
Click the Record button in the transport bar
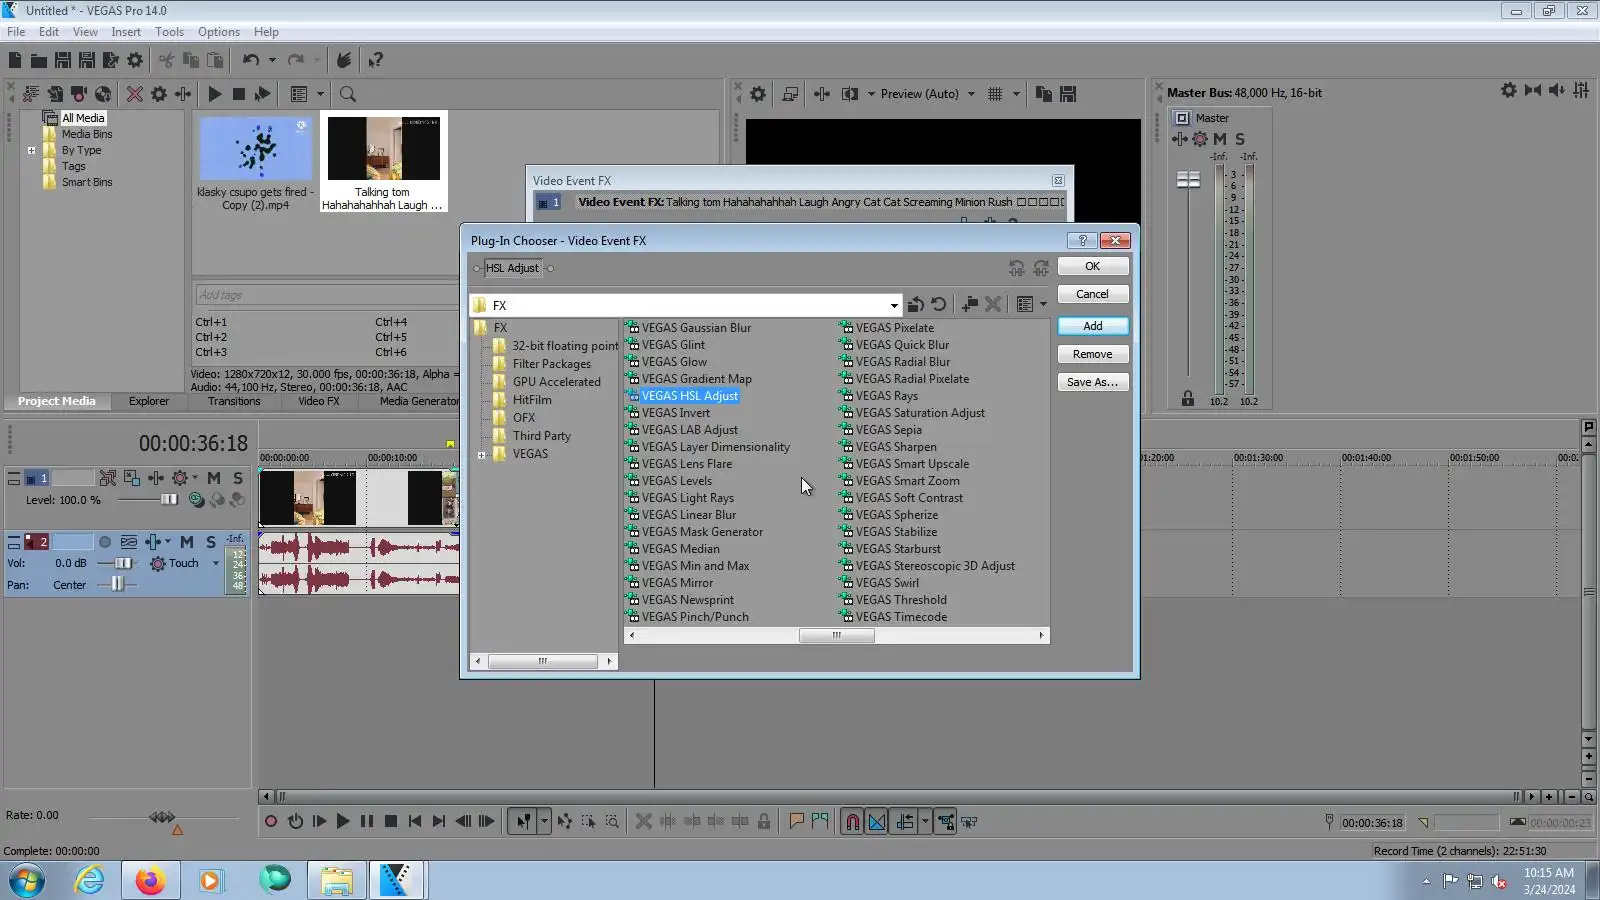point(271,822)
